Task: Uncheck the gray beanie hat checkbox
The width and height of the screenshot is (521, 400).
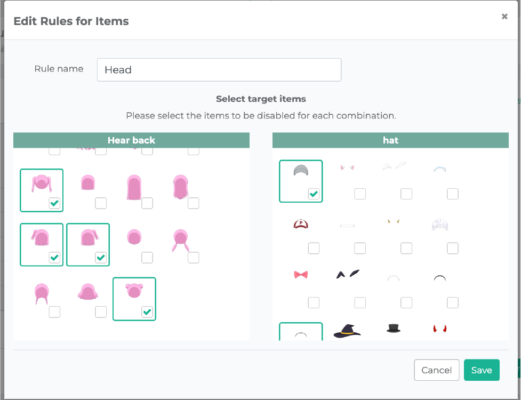Action: click(x=314, y=194)
